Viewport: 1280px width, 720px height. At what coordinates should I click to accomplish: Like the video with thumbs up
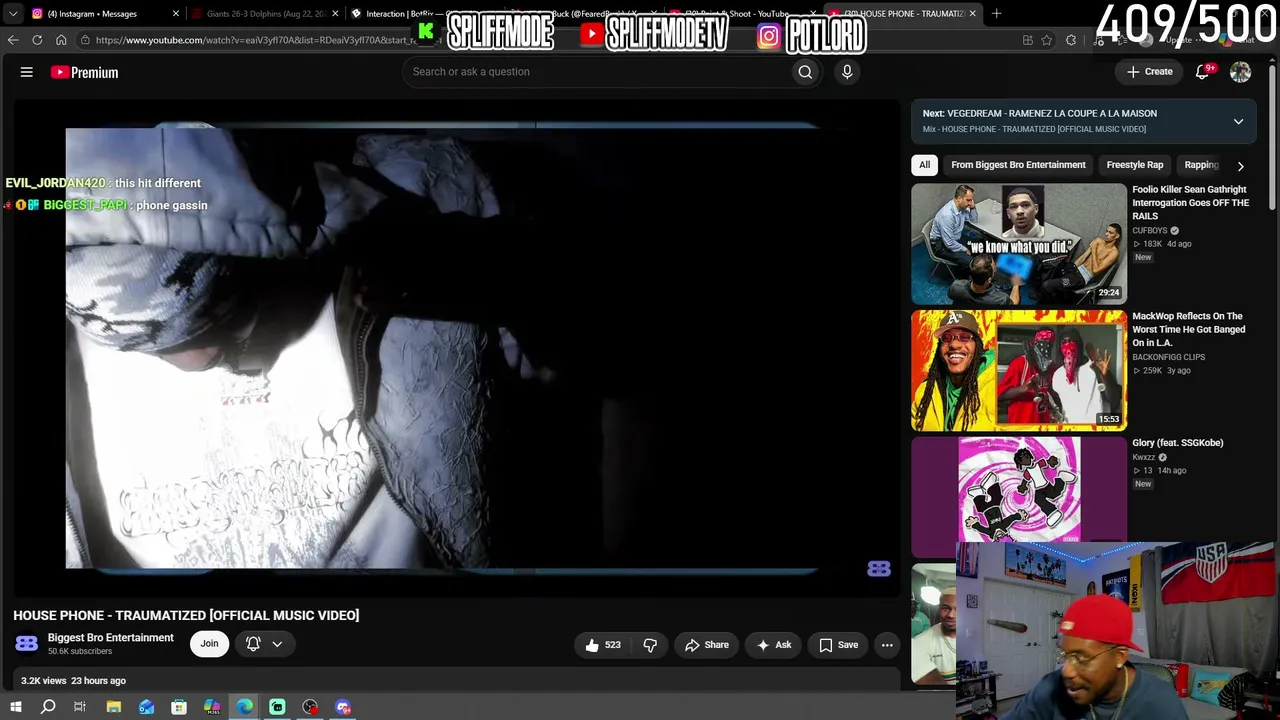click(x=603, y=645)
